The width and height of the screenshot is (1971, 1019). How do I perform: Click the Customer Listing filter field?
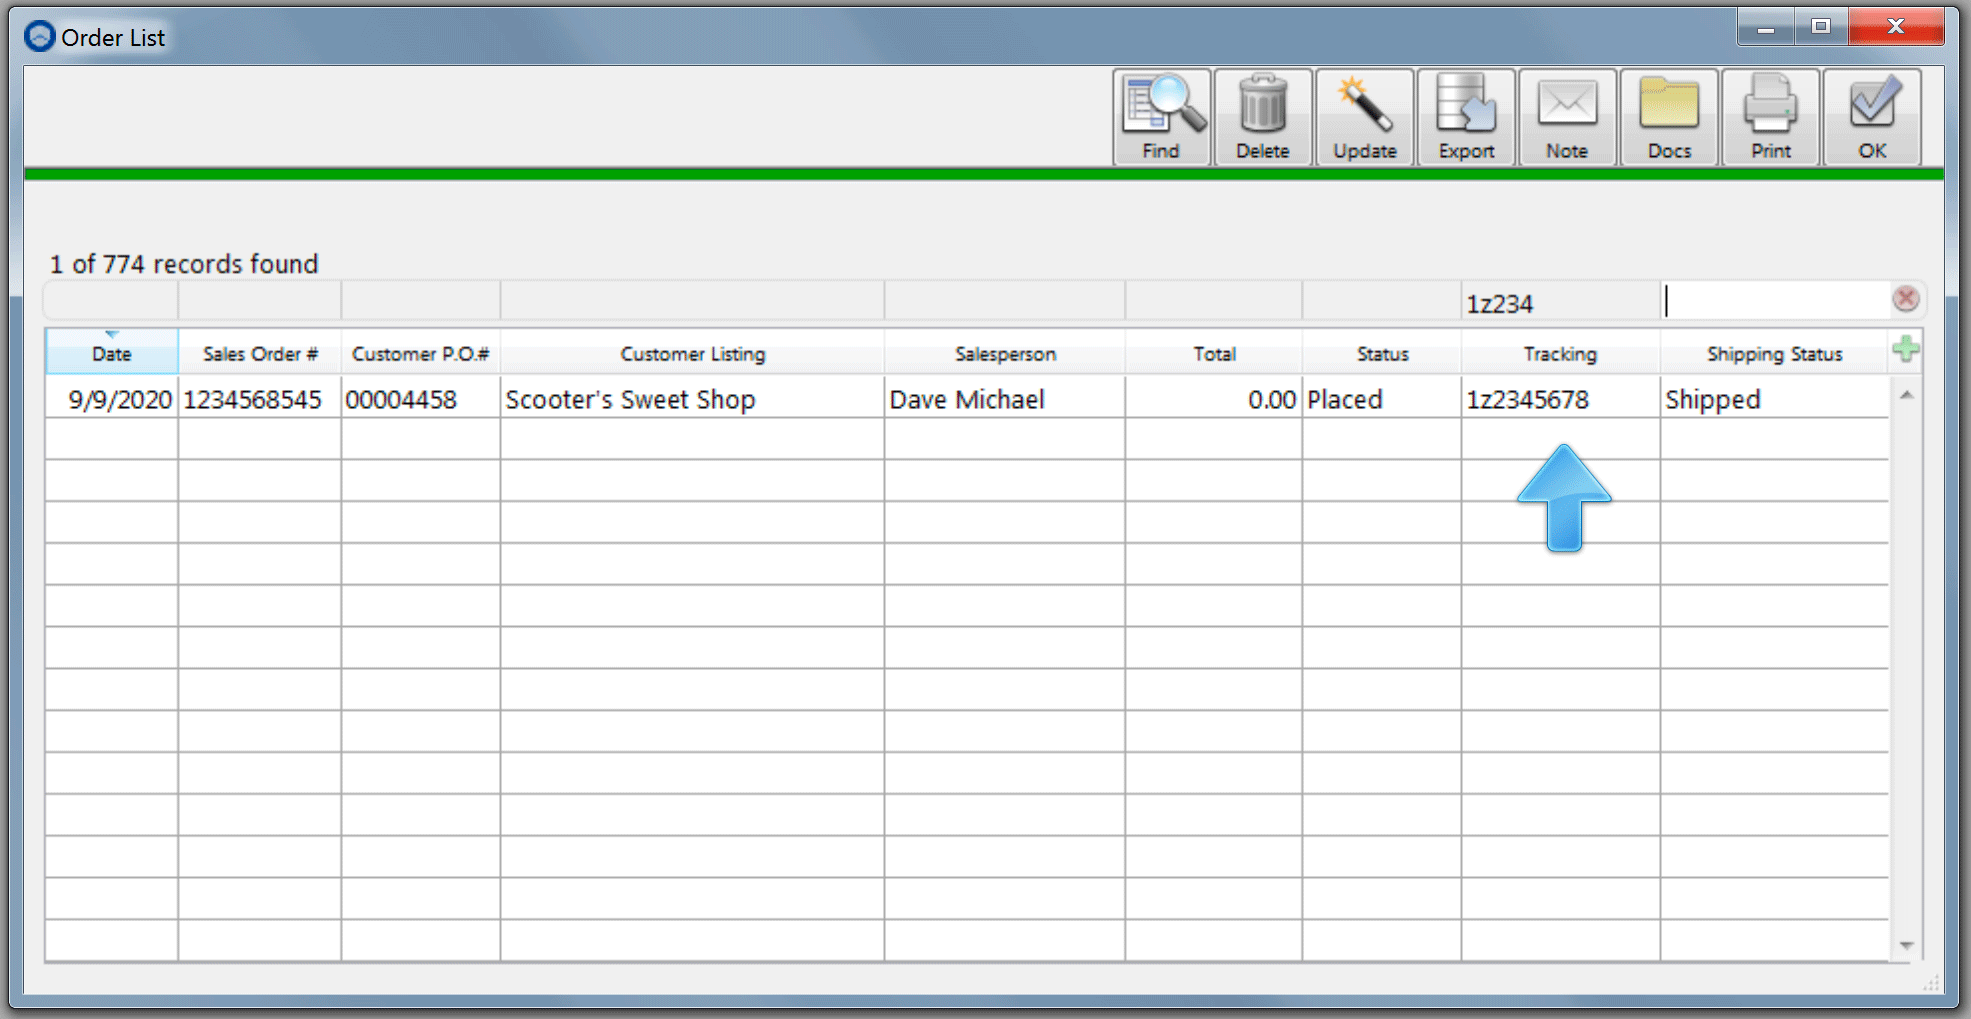(x=692, y=302)
